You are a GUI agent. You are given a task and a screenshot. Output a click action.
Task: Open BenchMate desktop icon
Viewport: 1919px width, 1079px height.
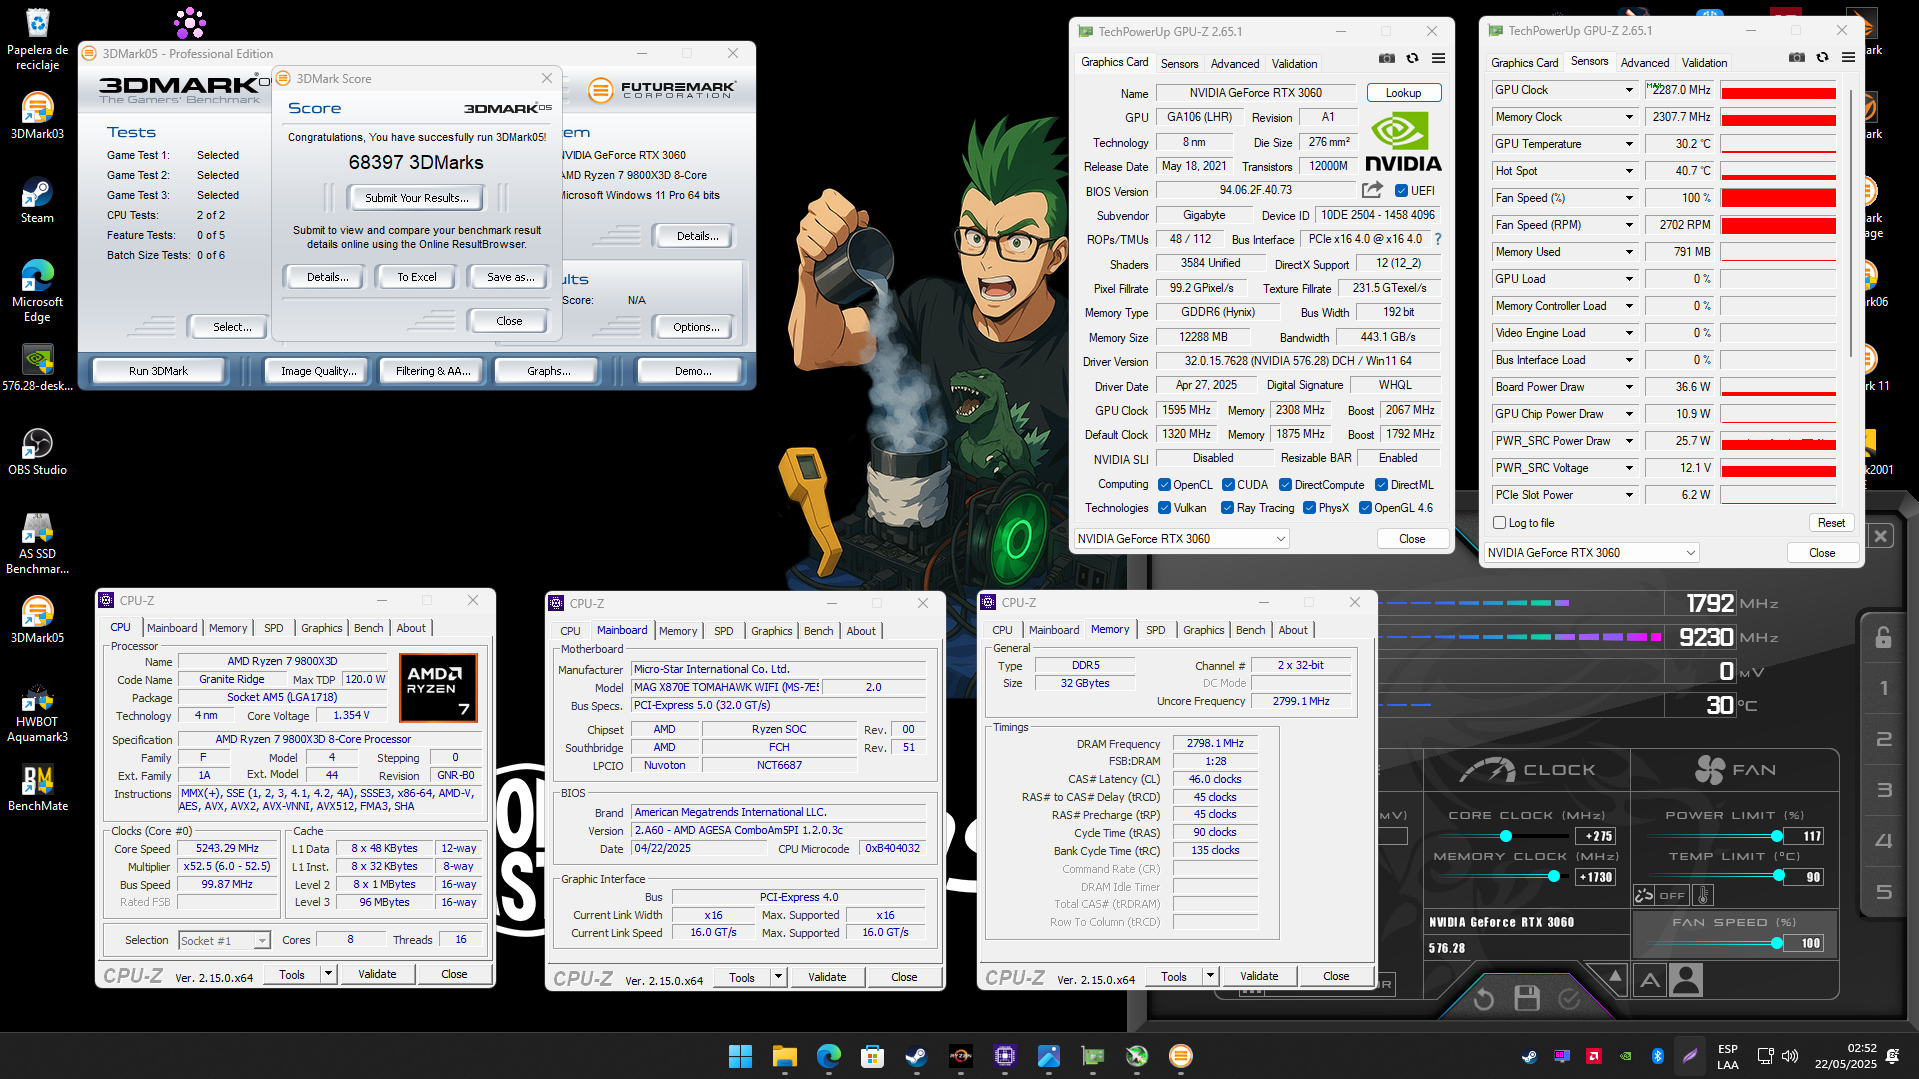[x=37, y=787]
